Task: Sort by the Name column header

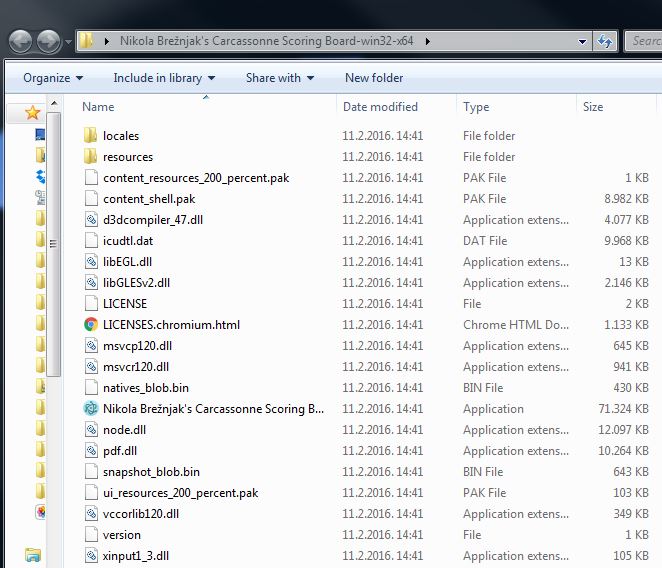Action: (98, 107)
